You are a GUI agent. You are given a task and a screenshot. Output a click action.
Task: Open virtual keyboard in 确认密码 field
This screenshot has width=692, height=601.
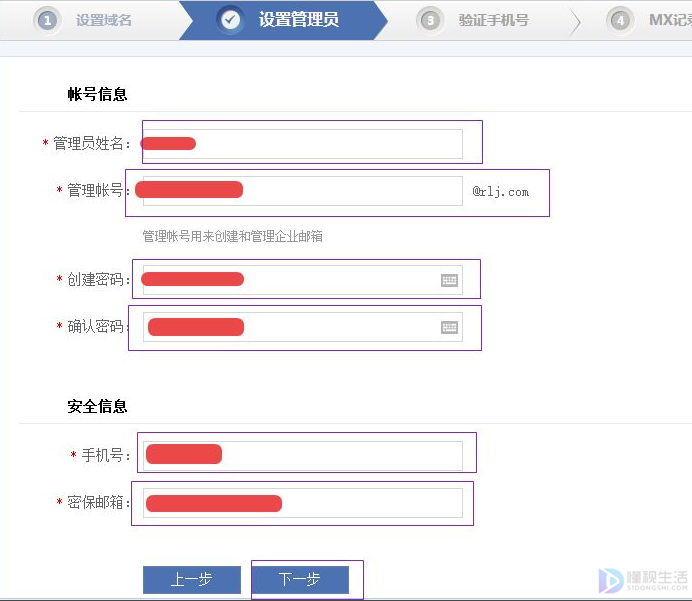pos(449,327)
